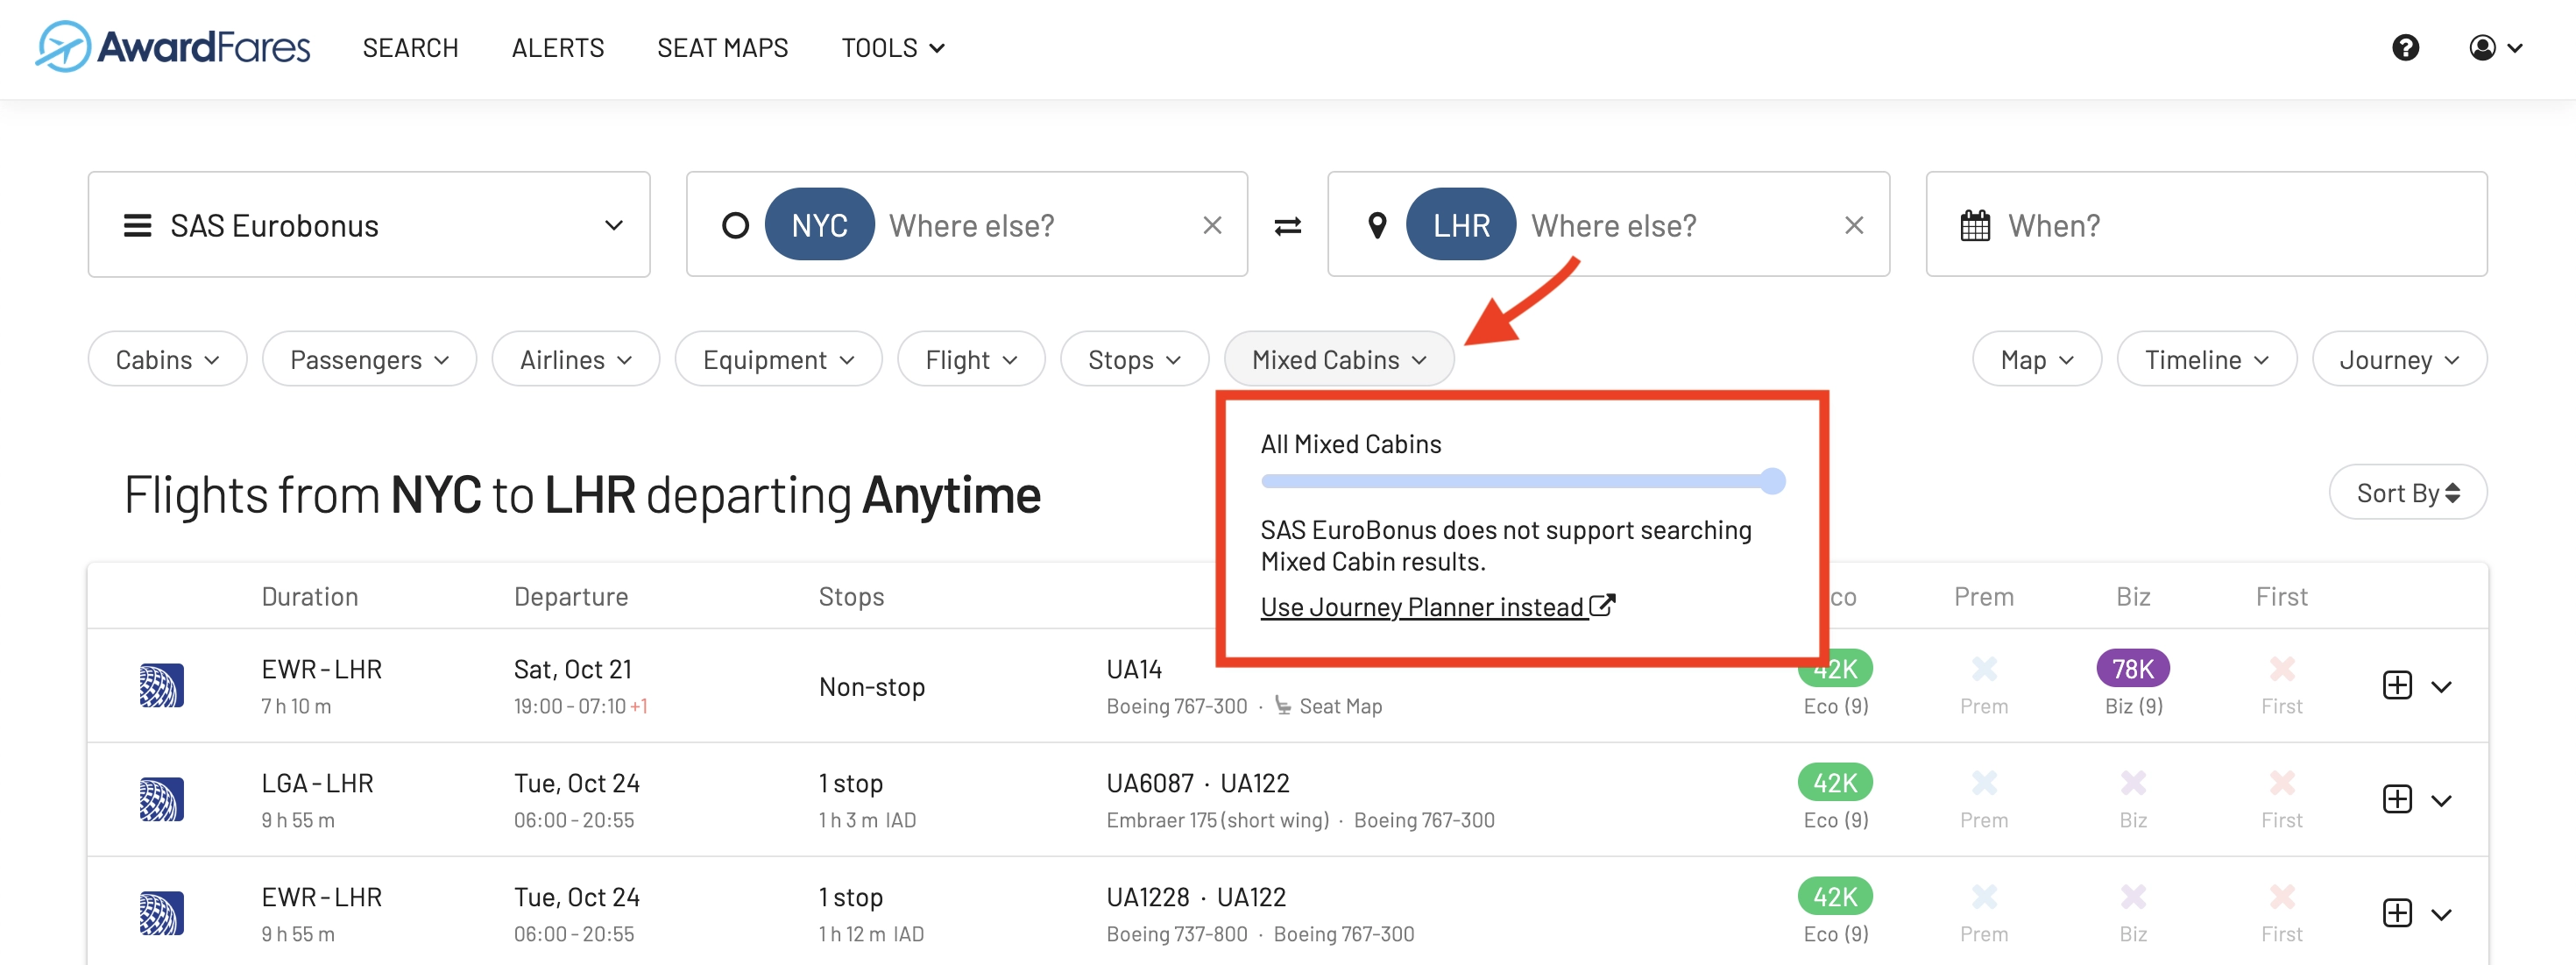2576x965 pixels.
Task: Go to SEAT MAPS in top navigation
Action: (722, 48)
